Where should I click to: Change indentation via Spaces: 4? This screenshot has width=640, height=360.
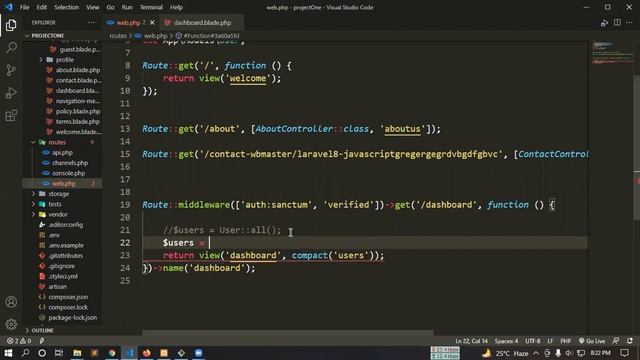pos(506,341)
